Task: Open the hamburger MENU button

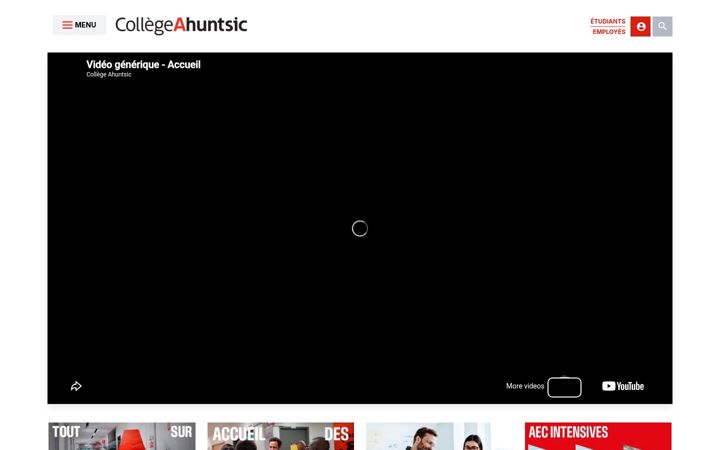Action: pos(79,25)
